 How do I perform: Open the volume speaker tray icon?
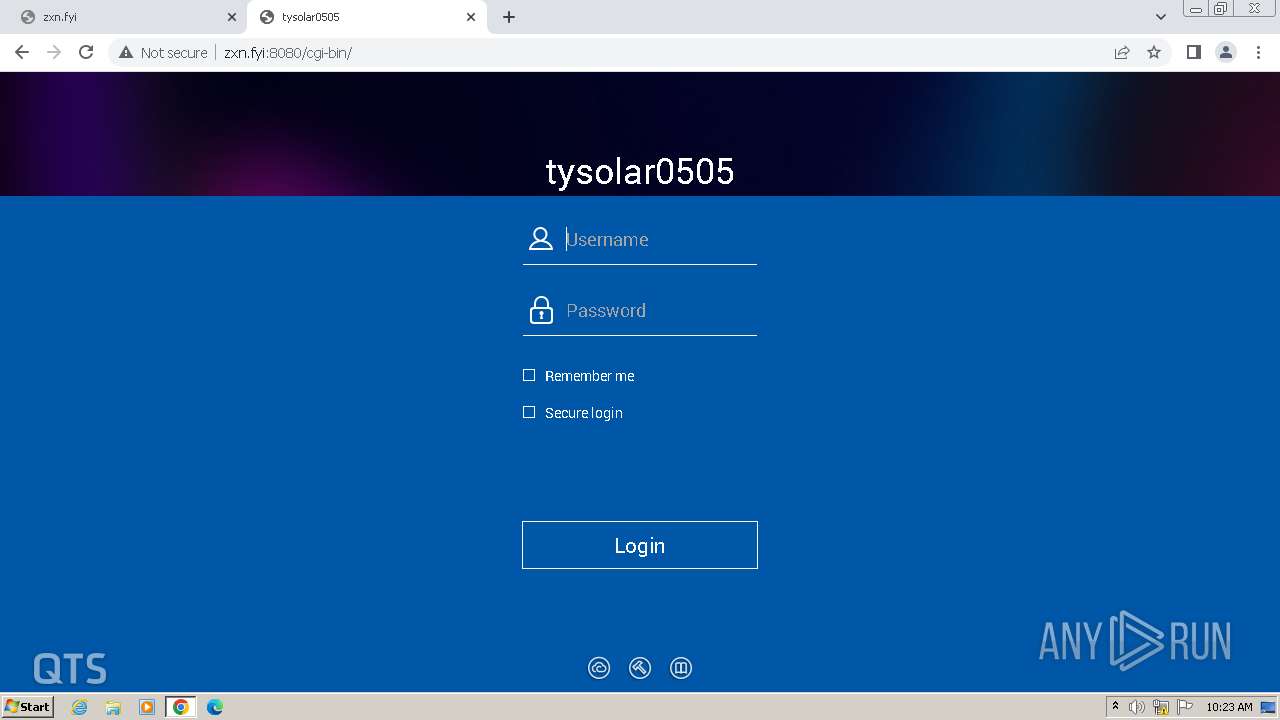point(1137,707)
